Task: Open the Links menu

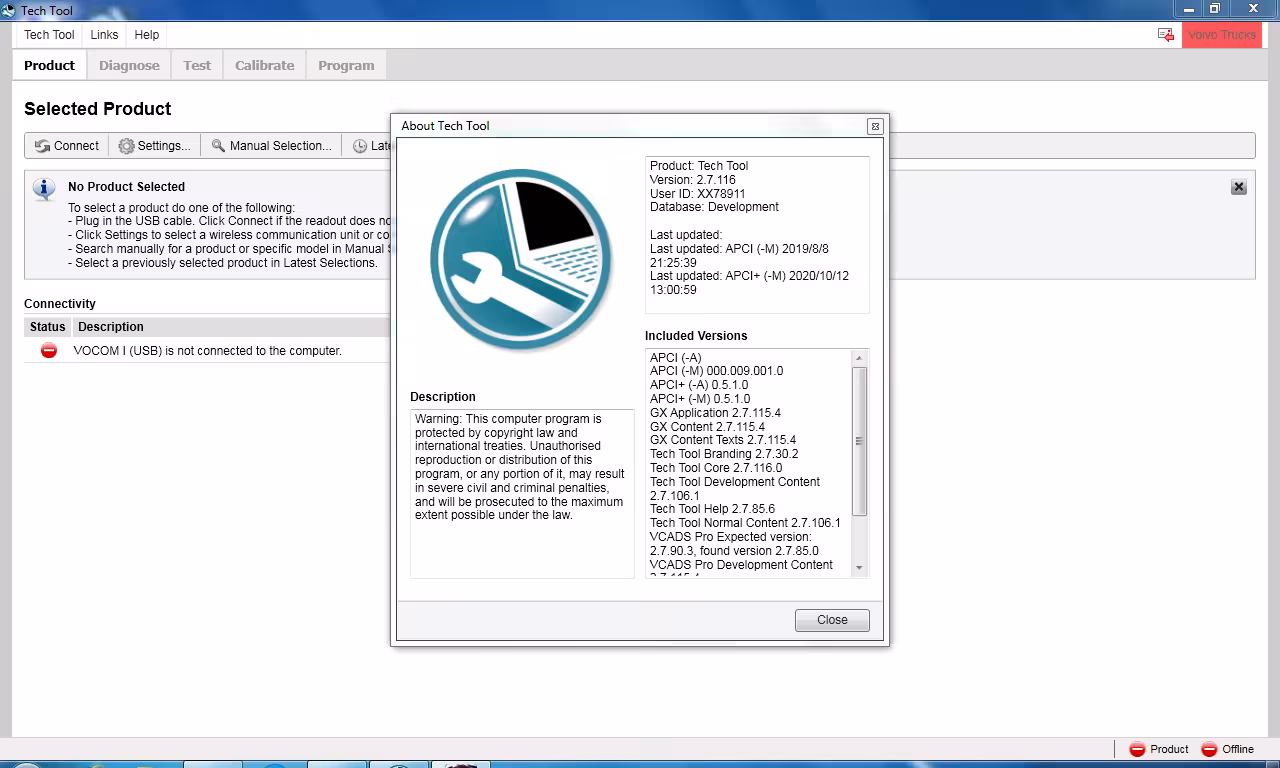Action: click(x=104, y=34)
